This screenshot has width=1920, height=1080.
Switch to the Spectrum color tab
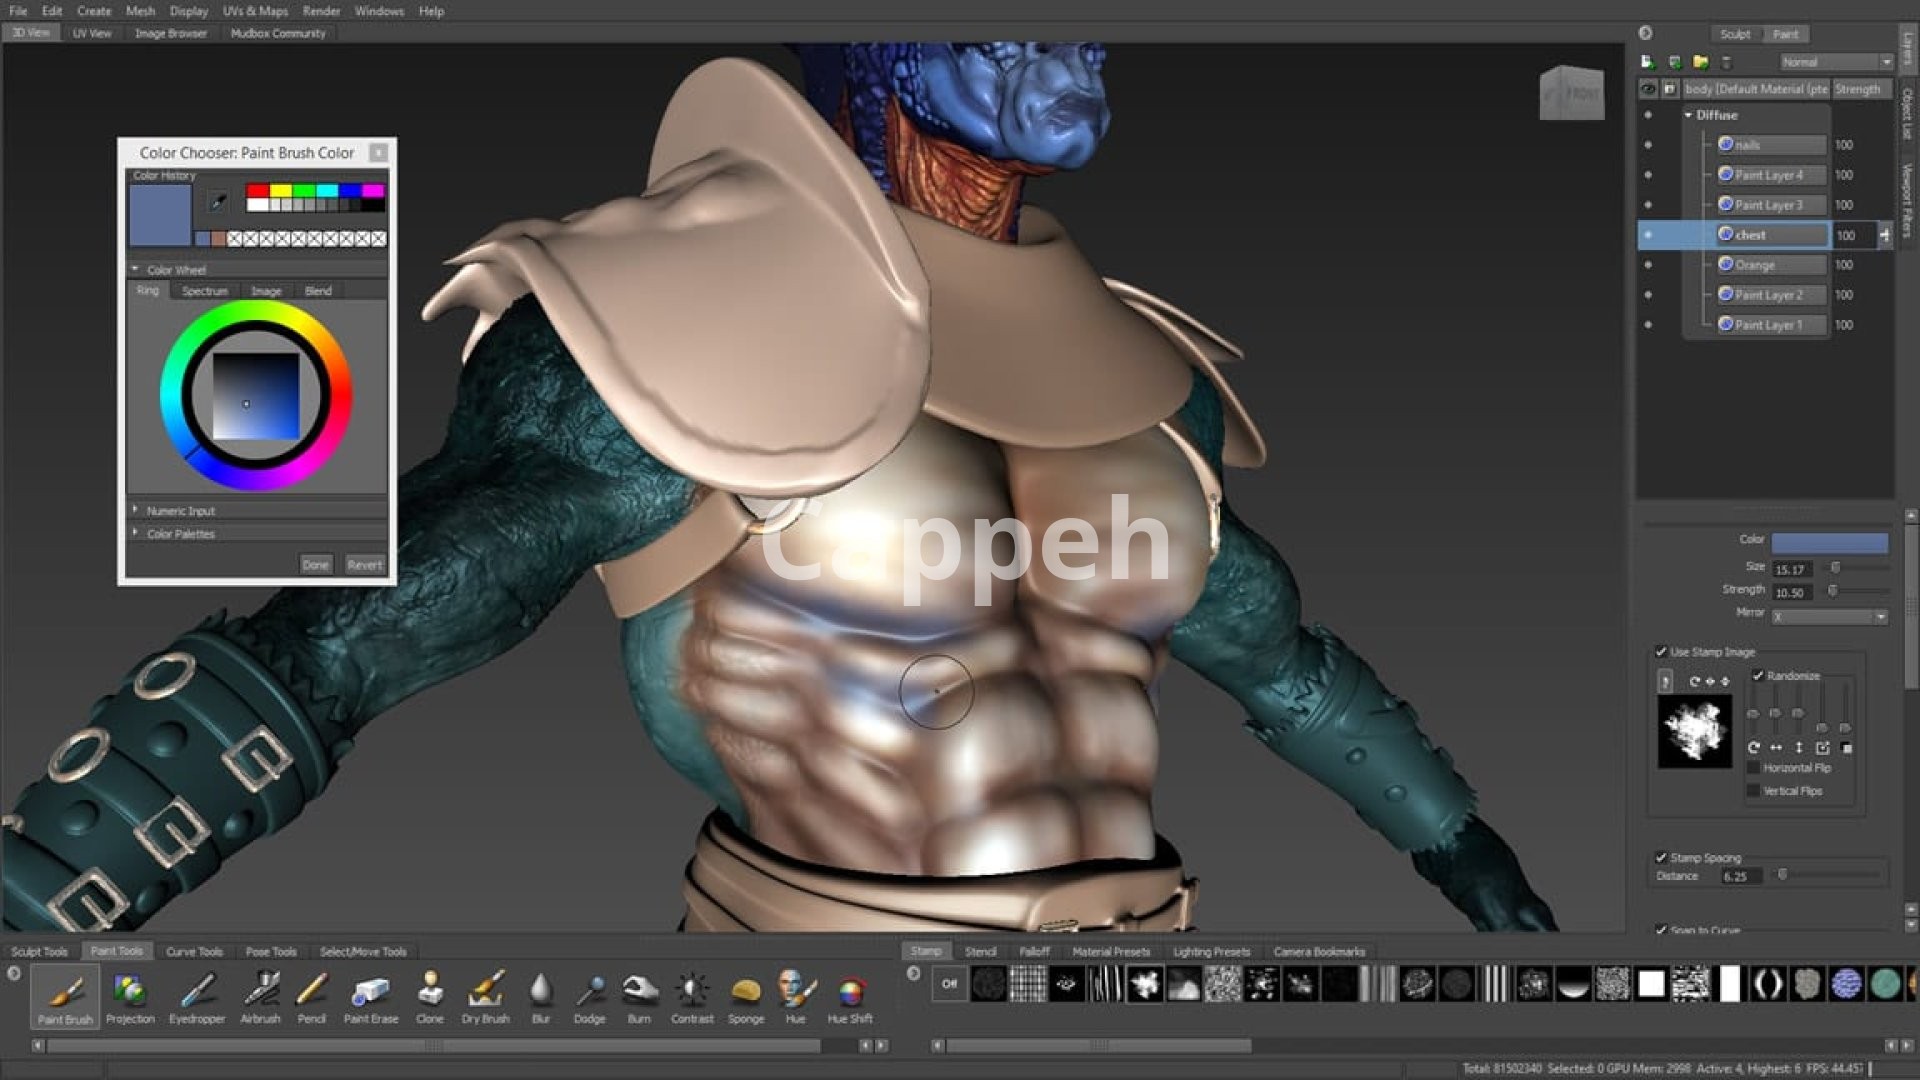pyautogui.click(x=205, y=291)
